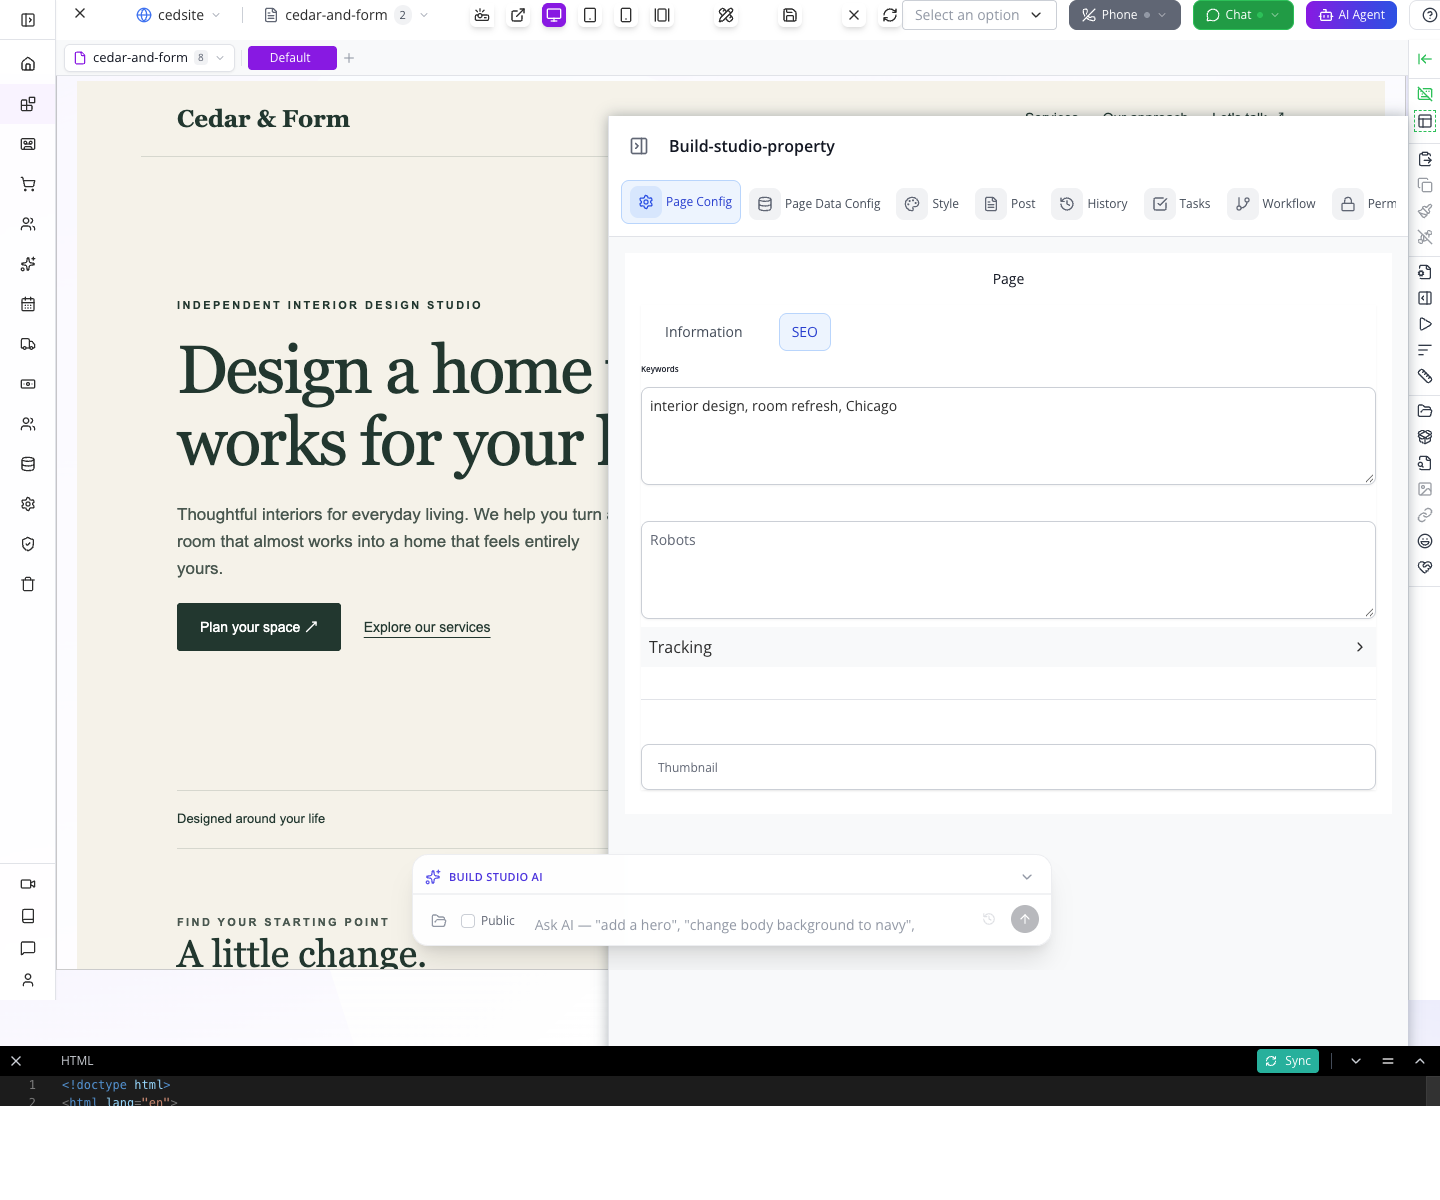Expand the cedar-and-form page selector with 8 badge

pos(149,58)
